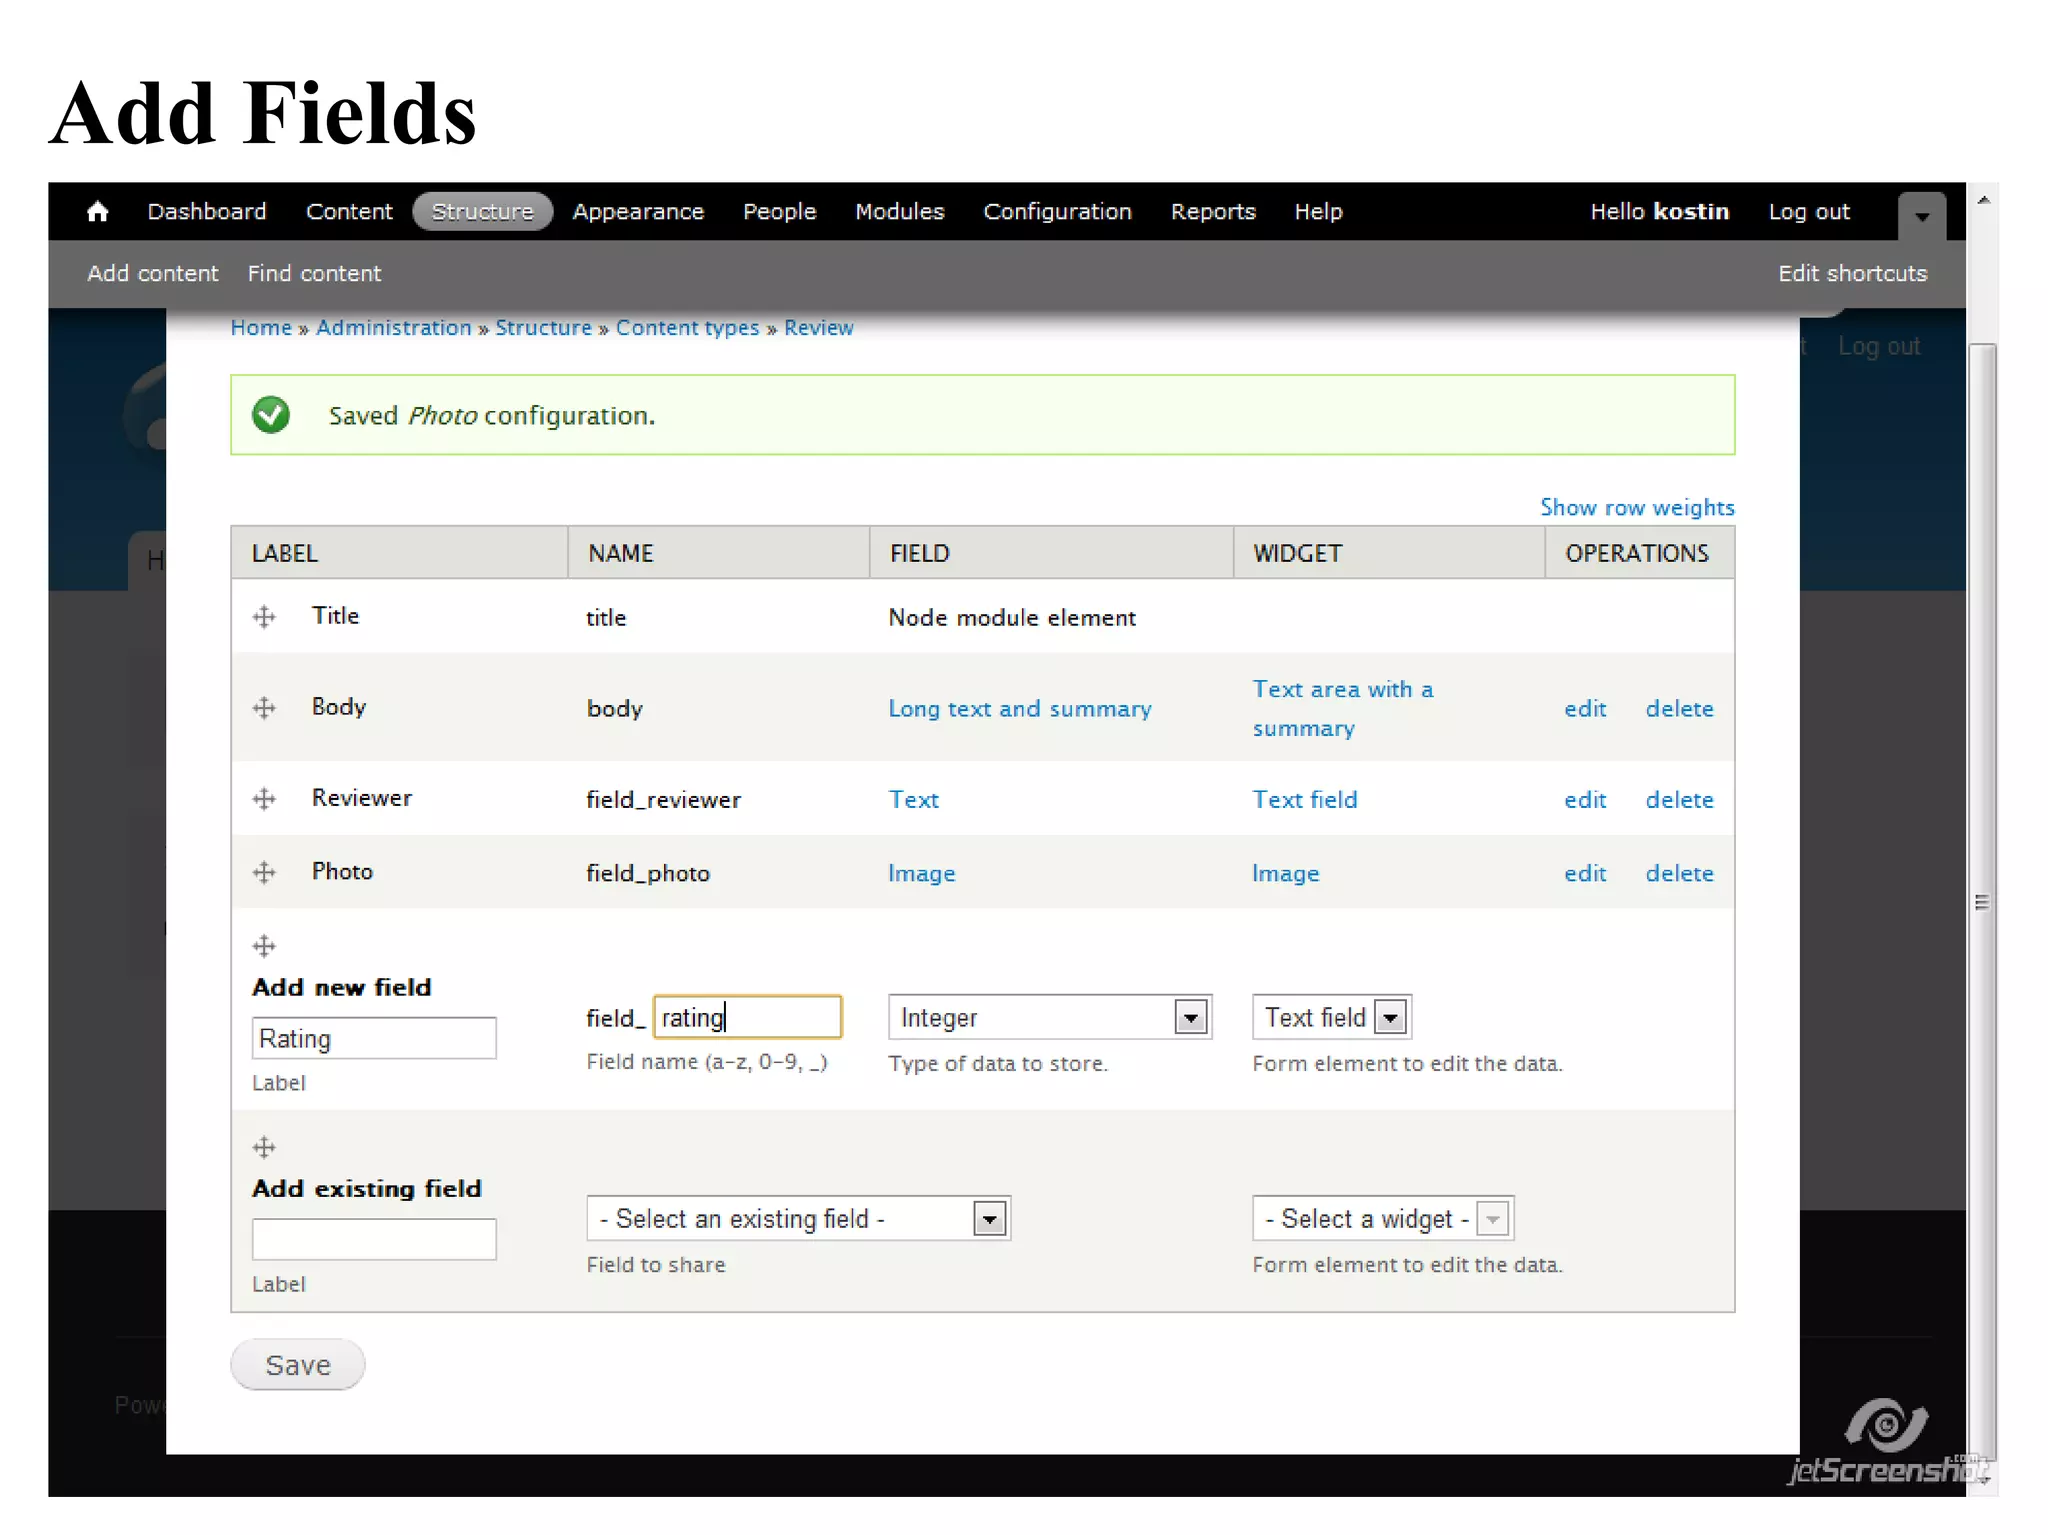Open the Modules menu item
The width and height of the screenshot is (2048, 1535).
point(899,212)
